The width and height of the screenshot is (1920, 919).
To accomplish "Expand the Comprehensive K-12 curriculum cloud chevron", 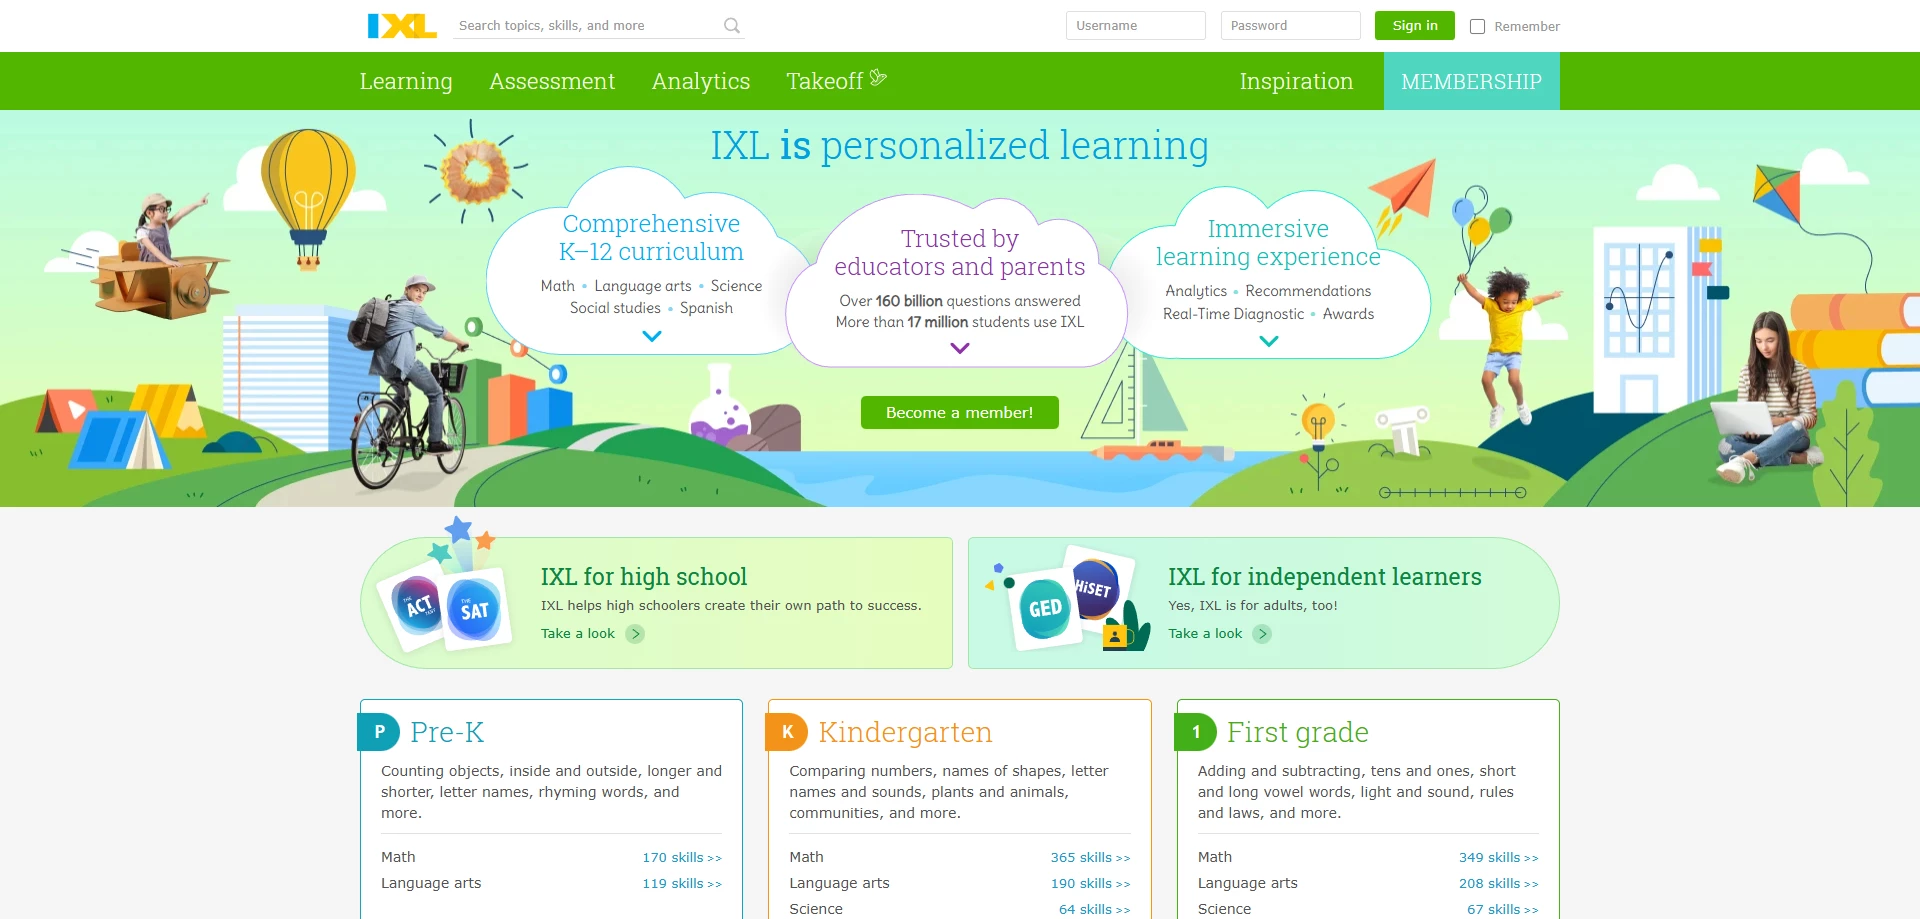I will coord(652,337).
